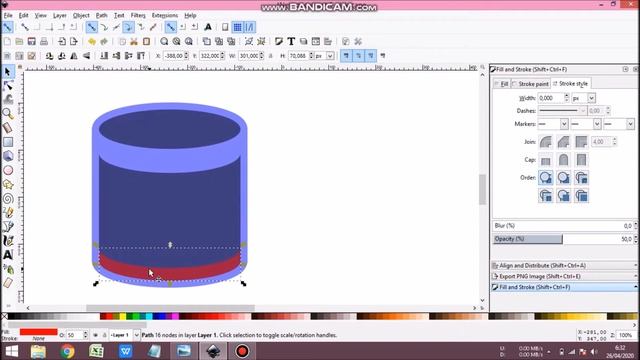Toggle layer visibility eye in status bar

[x=95, y=335]
